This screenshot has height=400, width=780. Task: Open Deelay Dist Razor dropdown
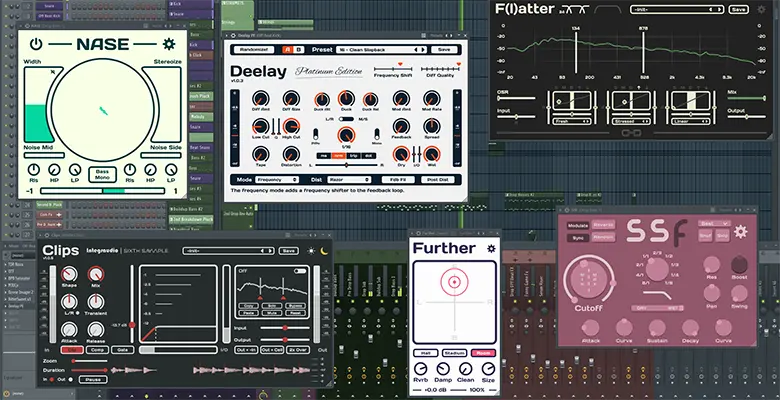tap(349, 180)
